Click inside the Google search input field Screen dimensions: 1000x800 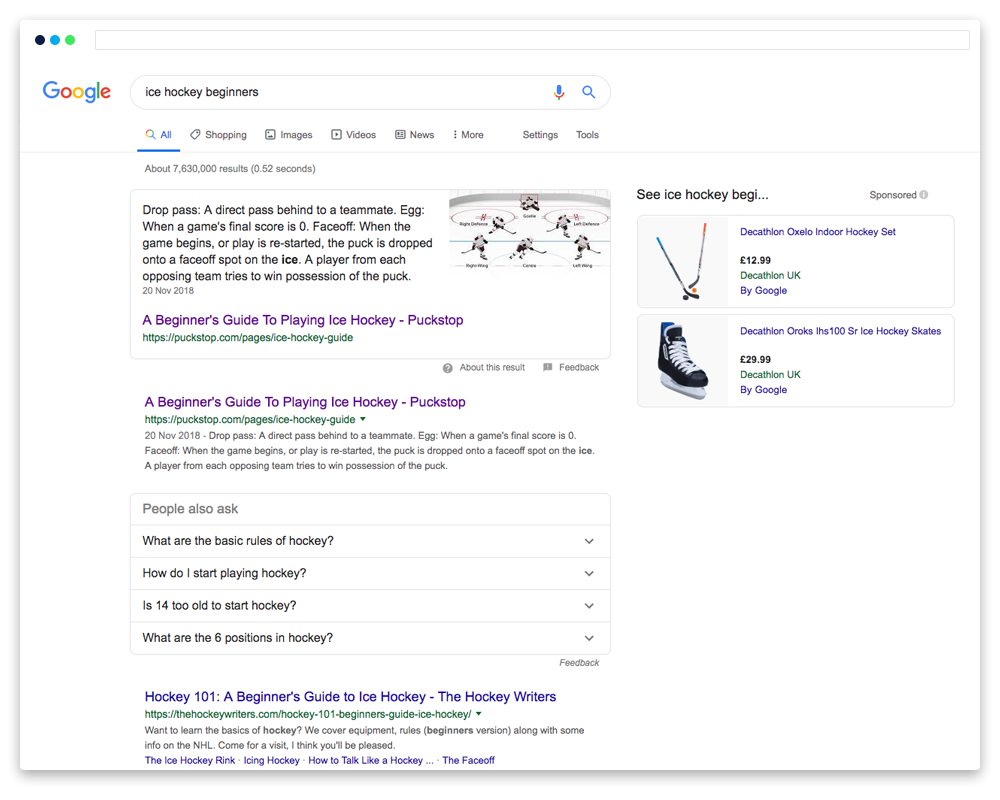coord(340,92)
